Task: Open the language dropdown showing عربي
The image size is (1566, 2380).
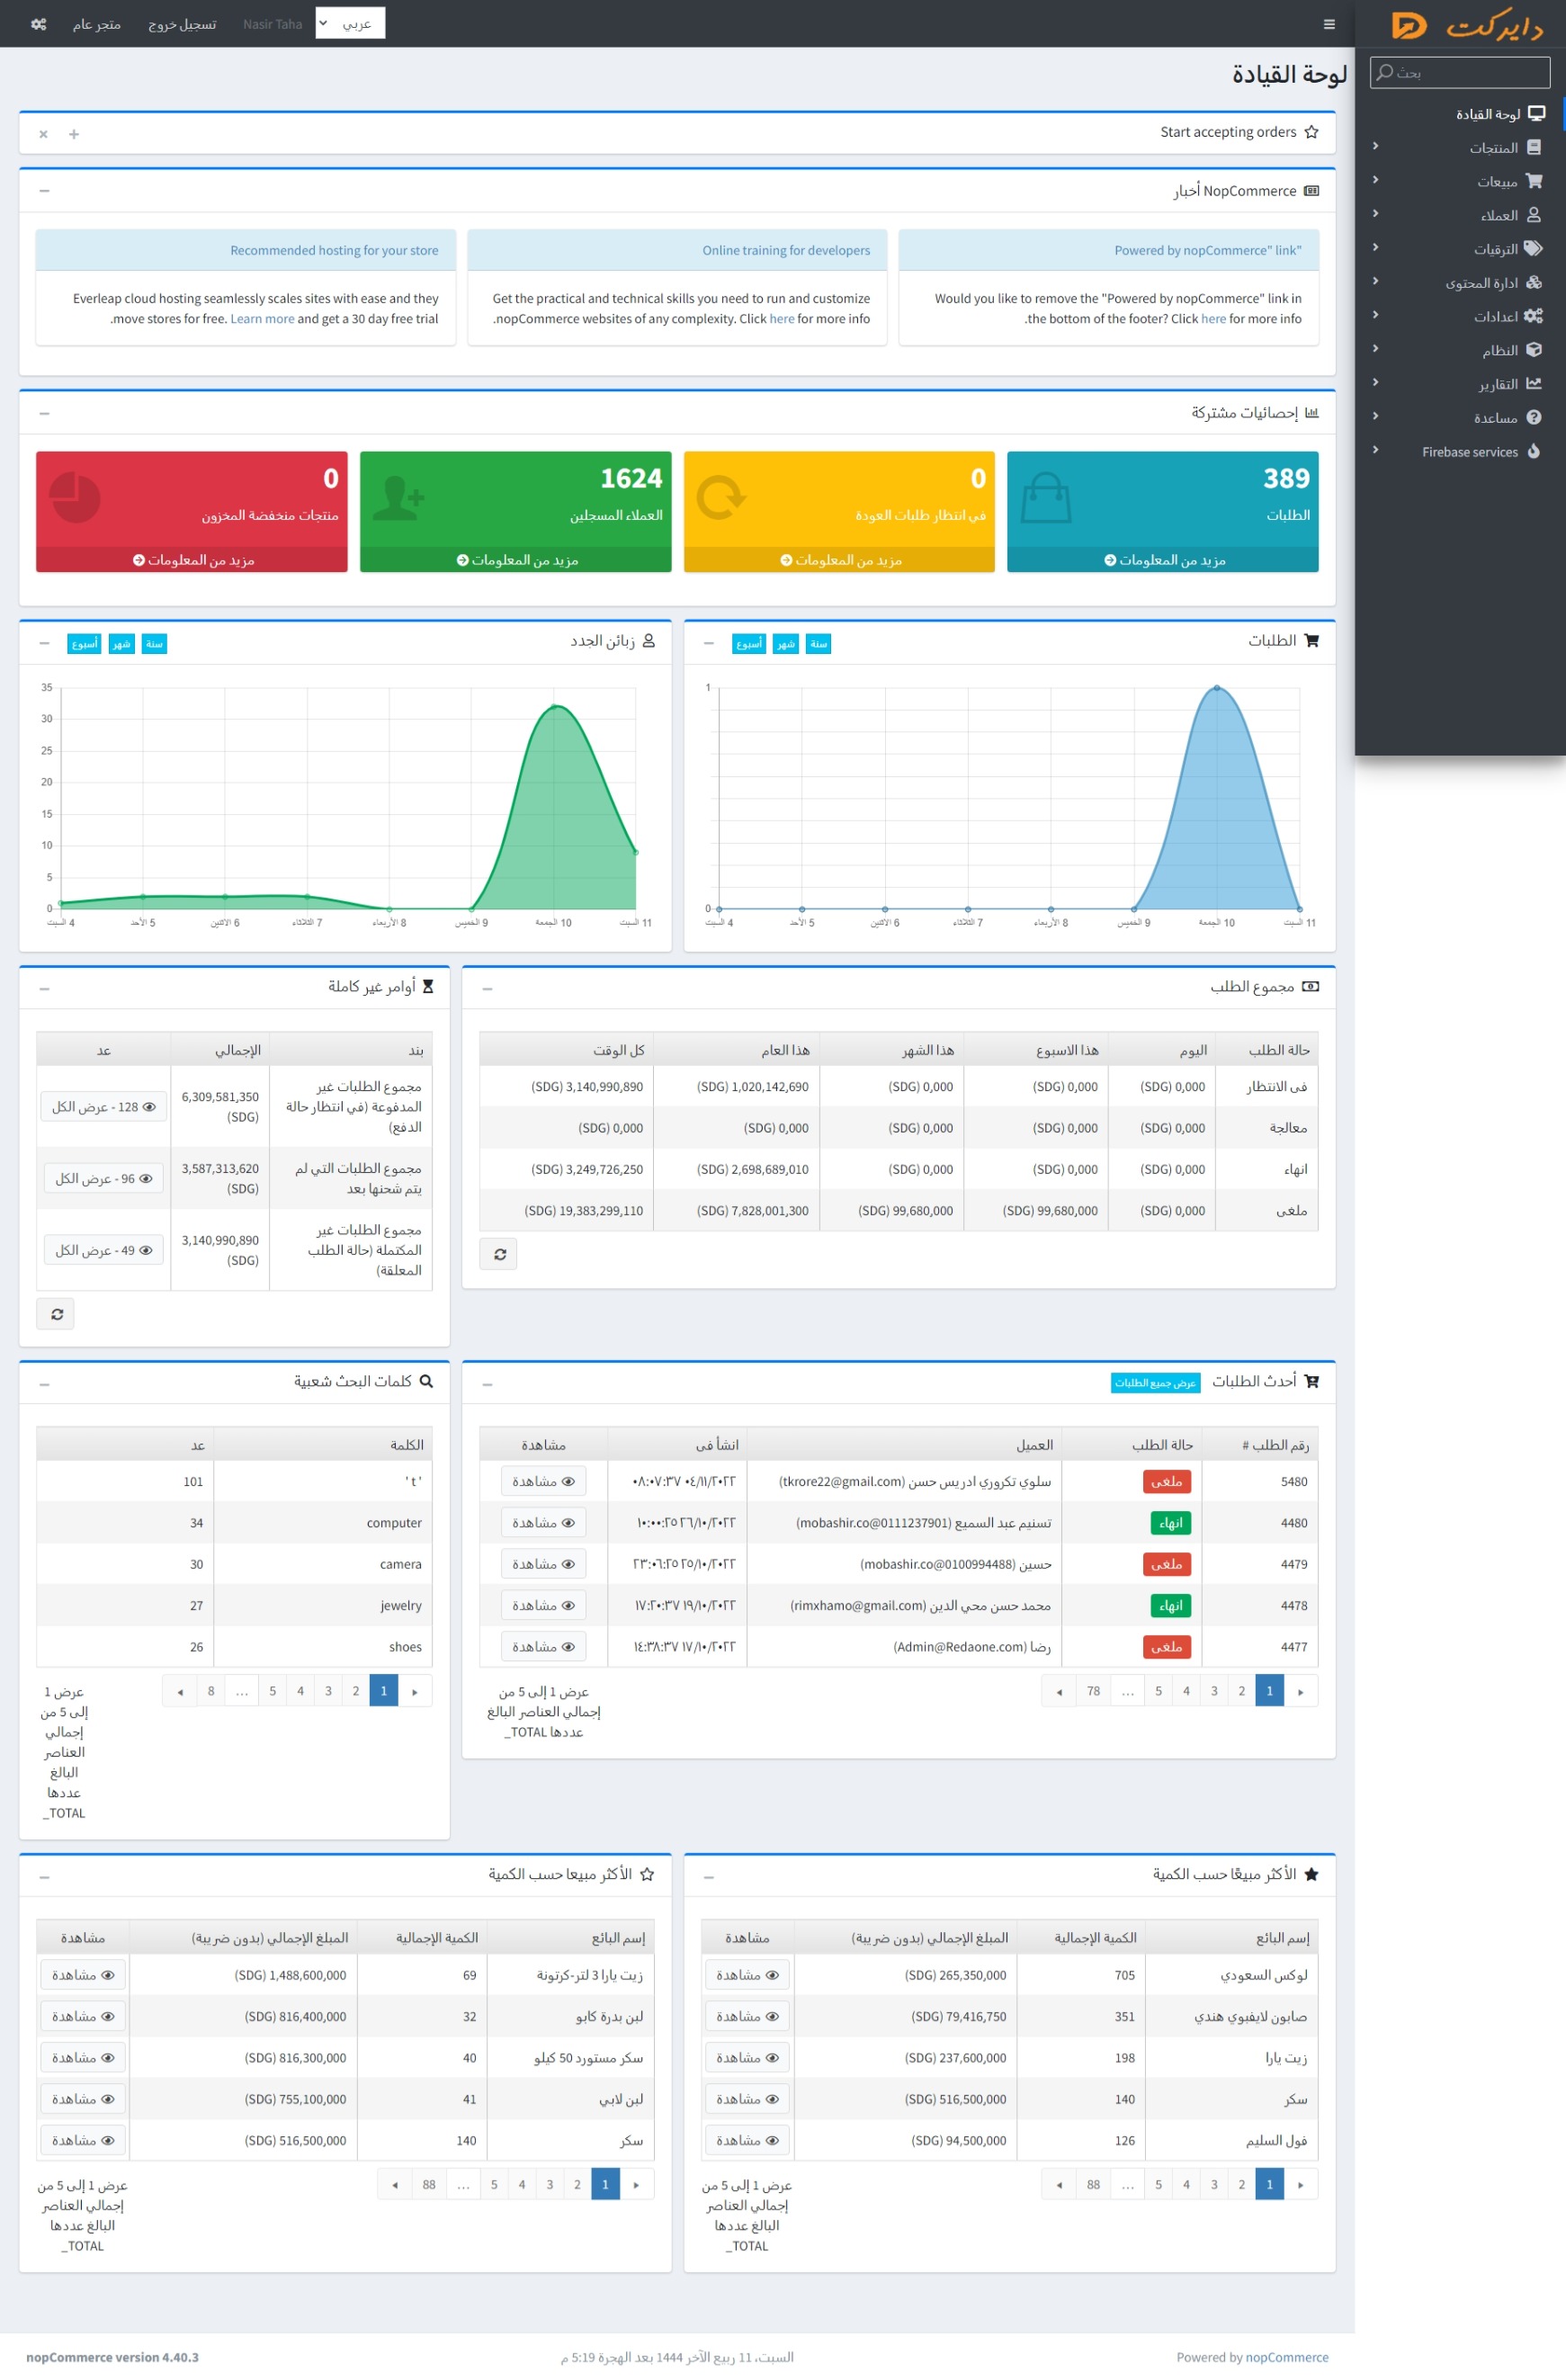Action: click(x=350, y=23)
